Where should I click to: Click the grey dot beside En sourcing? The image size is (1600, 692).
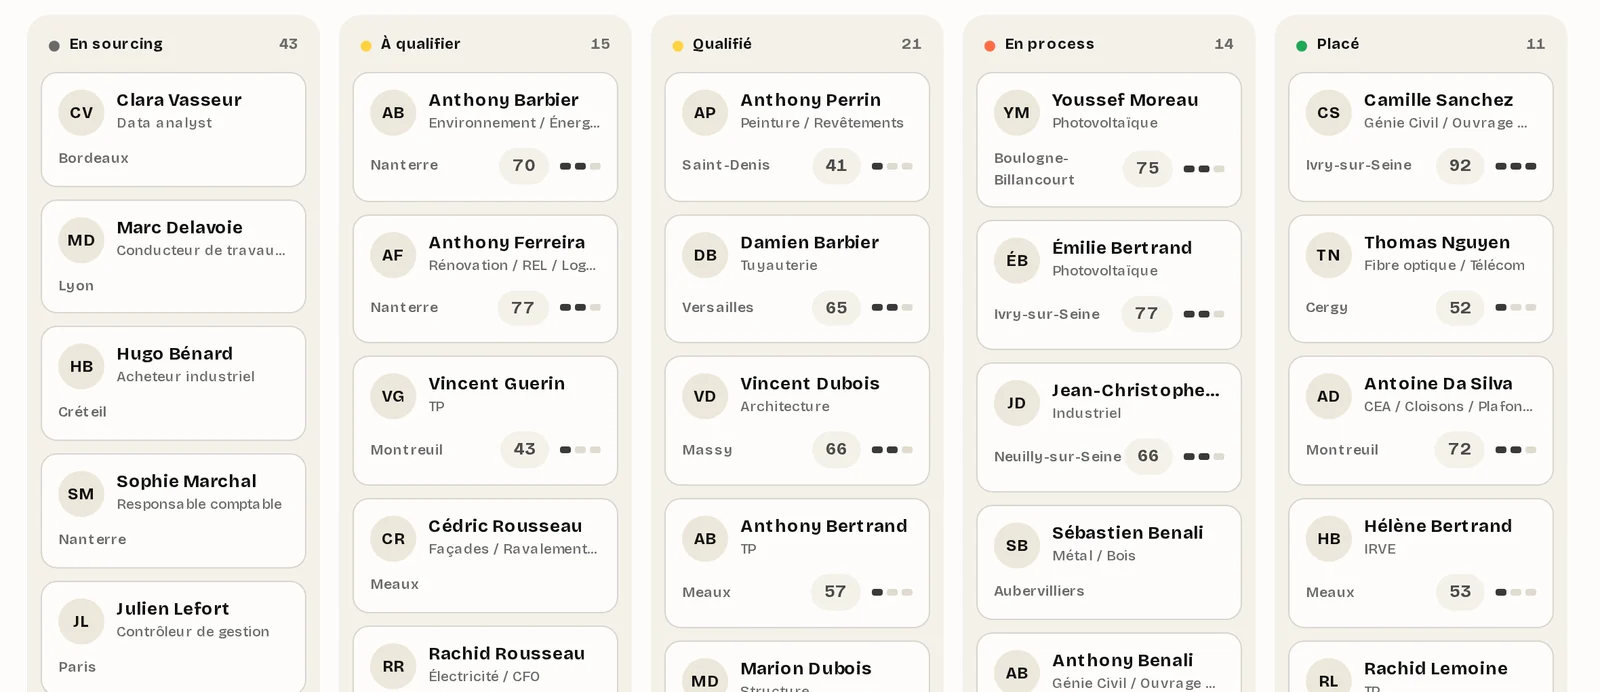click(54, 46)
